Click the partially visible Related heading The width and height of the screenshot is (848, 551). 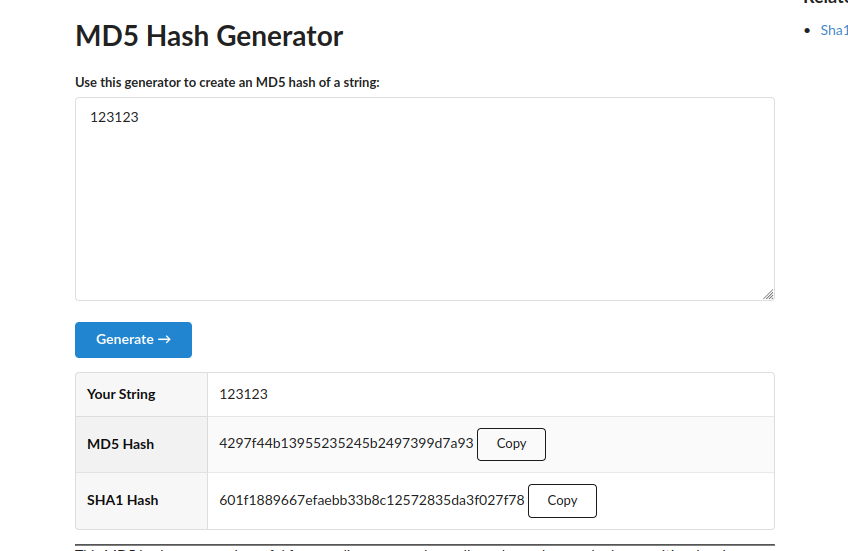(825, 2)
